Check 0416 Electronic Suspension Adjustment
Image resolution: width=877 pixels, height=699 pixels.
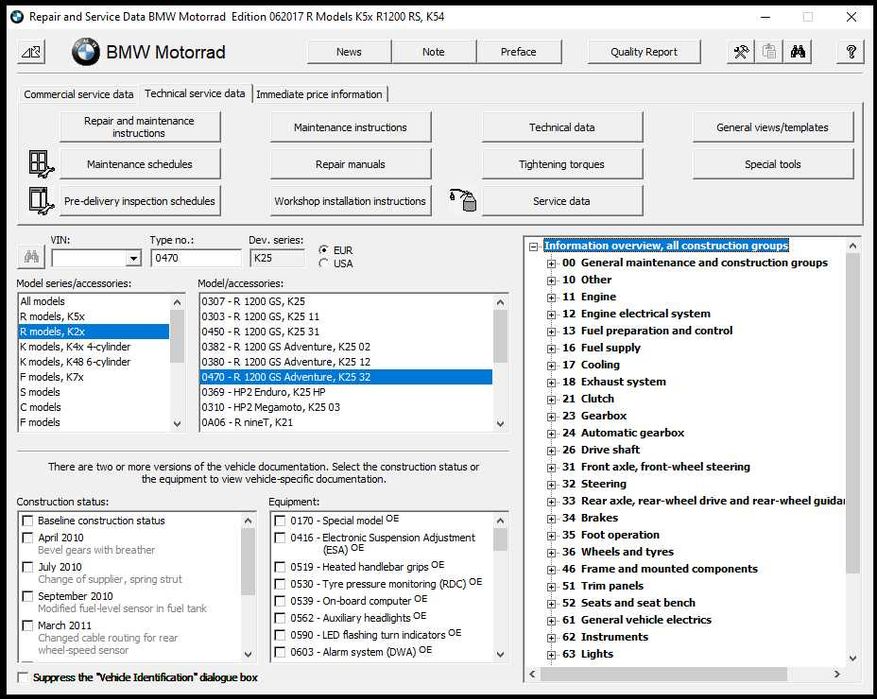(280, 538)
